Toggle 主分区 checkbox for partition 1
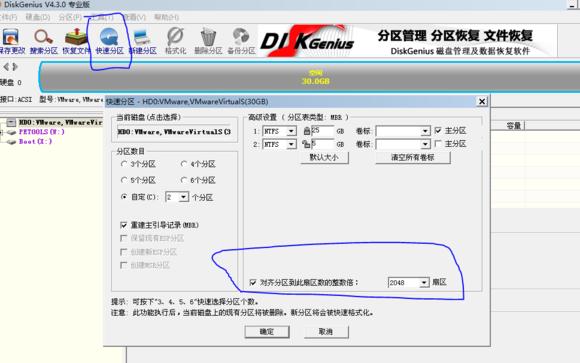 click(438, 131)
